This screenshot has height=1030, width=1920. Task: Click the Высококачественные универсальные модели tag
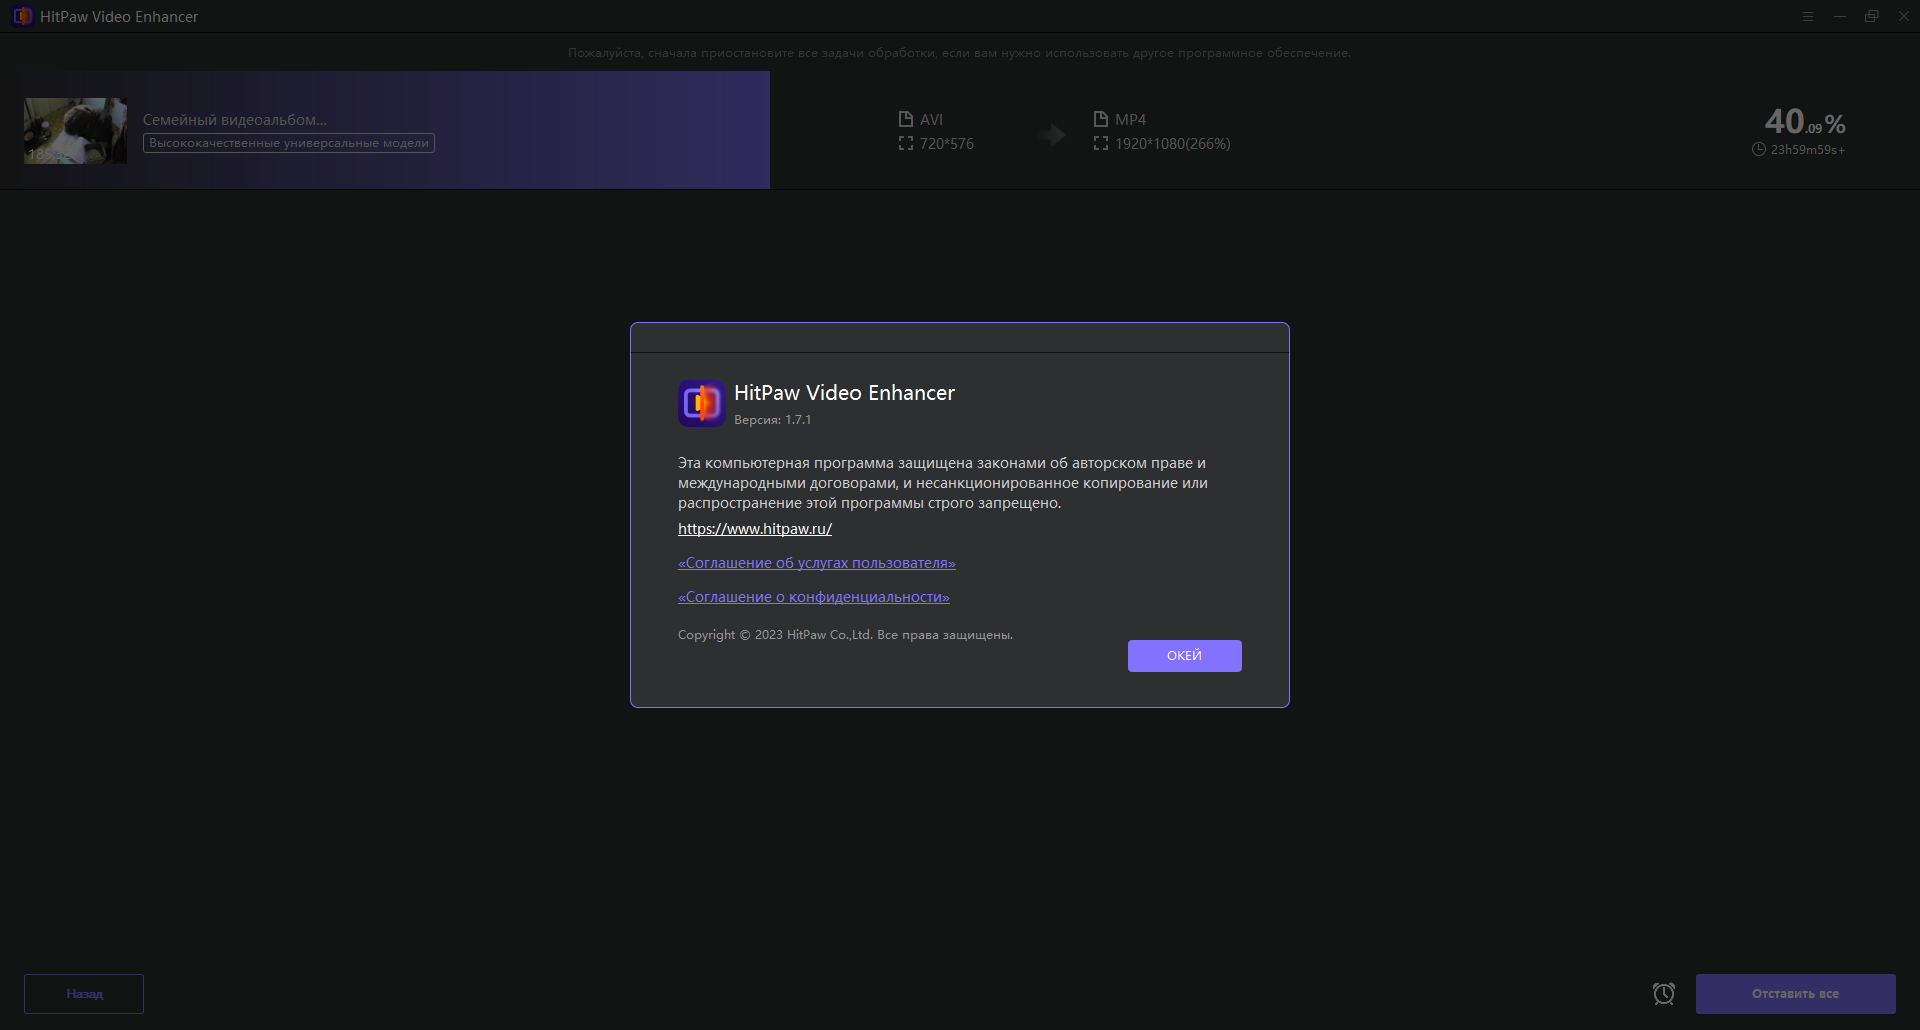click(289, 143)
